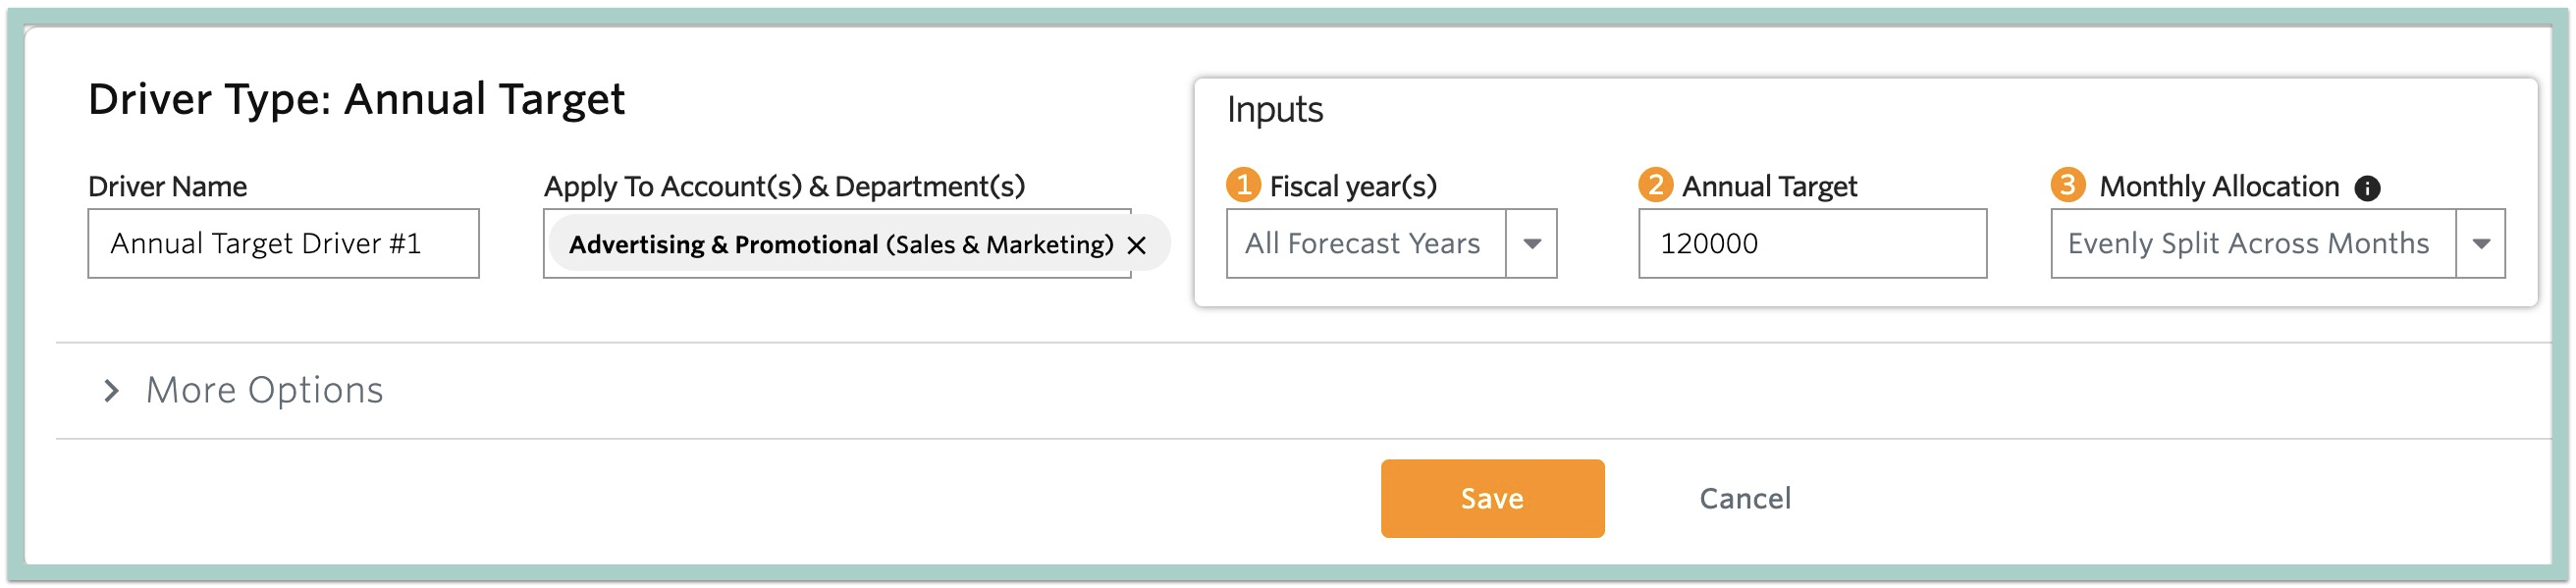This screenshot has width=2576, height=588.
Task: Click the step 3 orange number badge
Action: point(2067,185)
